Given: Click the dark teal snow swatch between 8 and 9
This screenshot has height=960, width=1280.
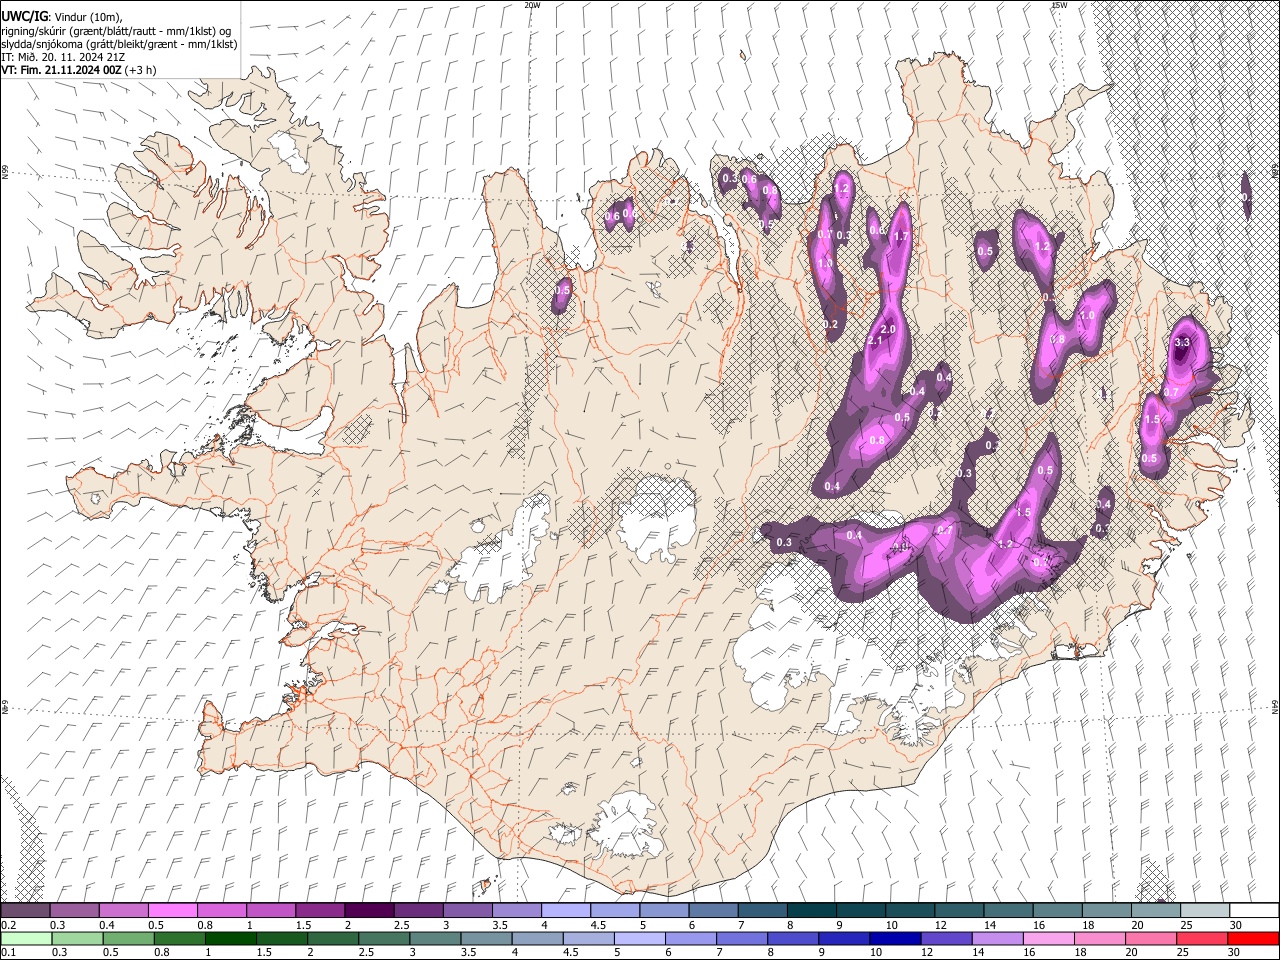Looking at the screenshot, I should coord(810,910).
